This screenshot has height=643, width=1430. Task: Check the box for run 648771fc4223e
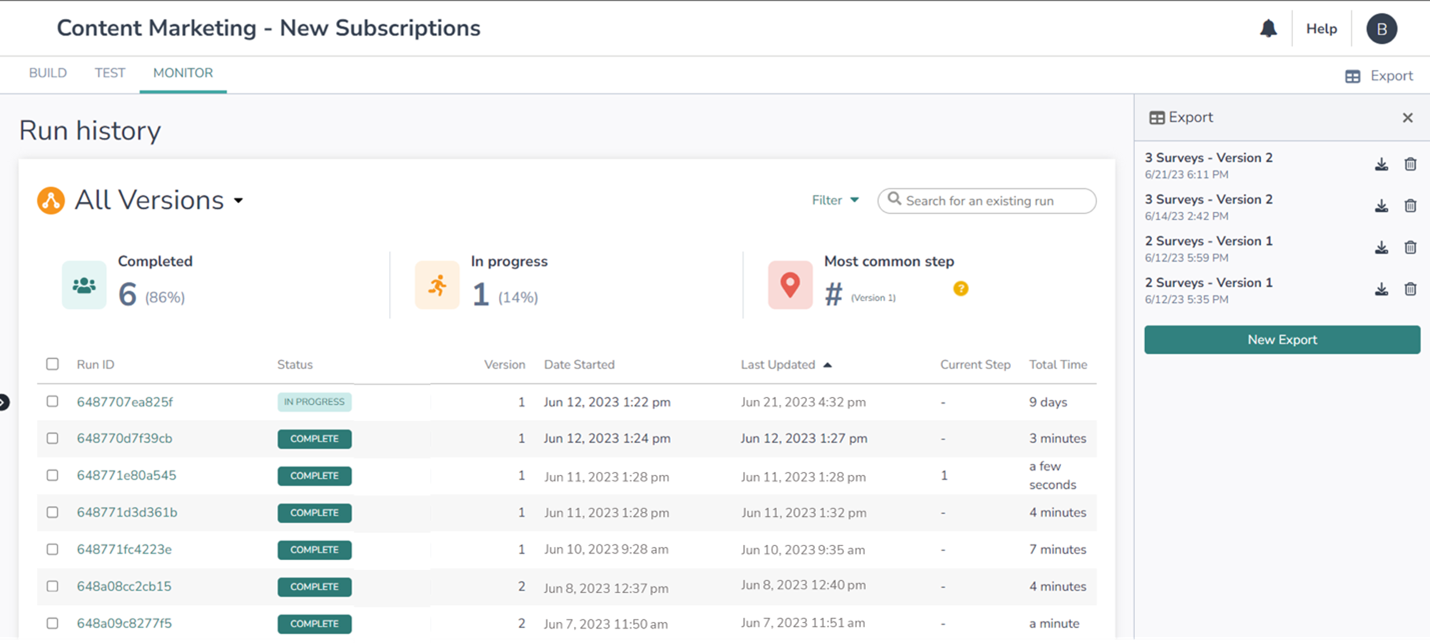pyautogui.click(x=53, y=550)
